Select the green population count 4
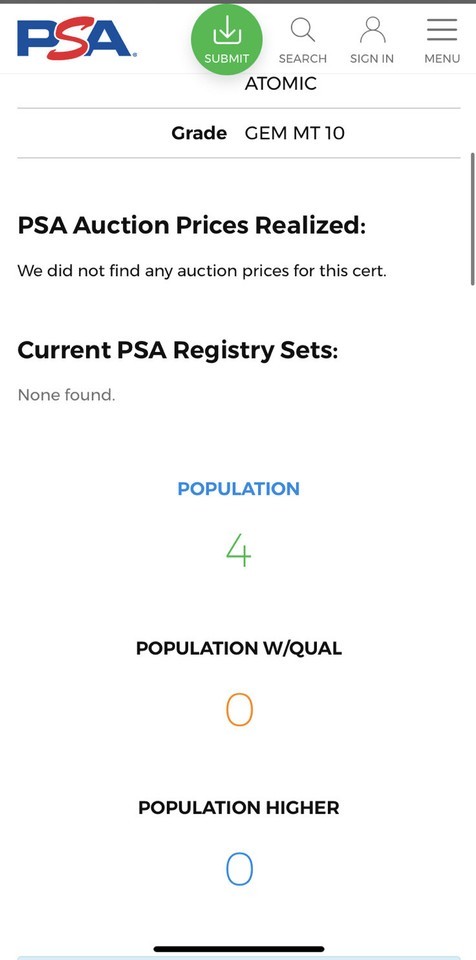 (238, 550)
